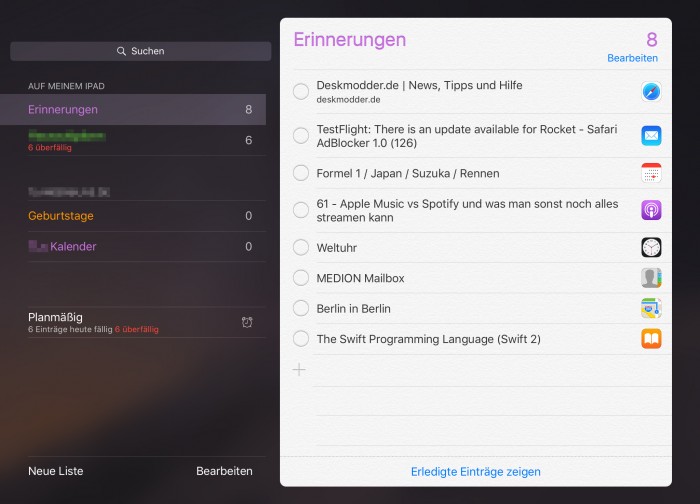Tap the Safari icon on Deskmodder.de reminder

click(651, 92)
